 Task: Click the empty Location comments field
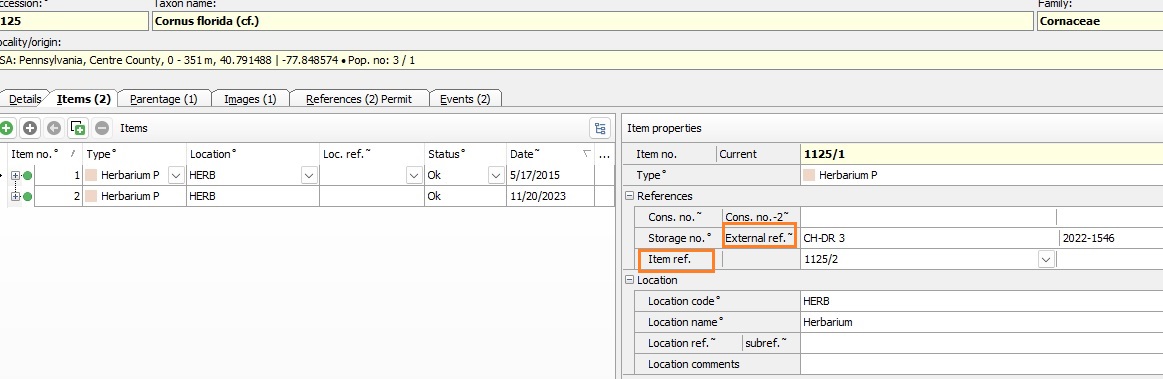click(x=981, y=364)
